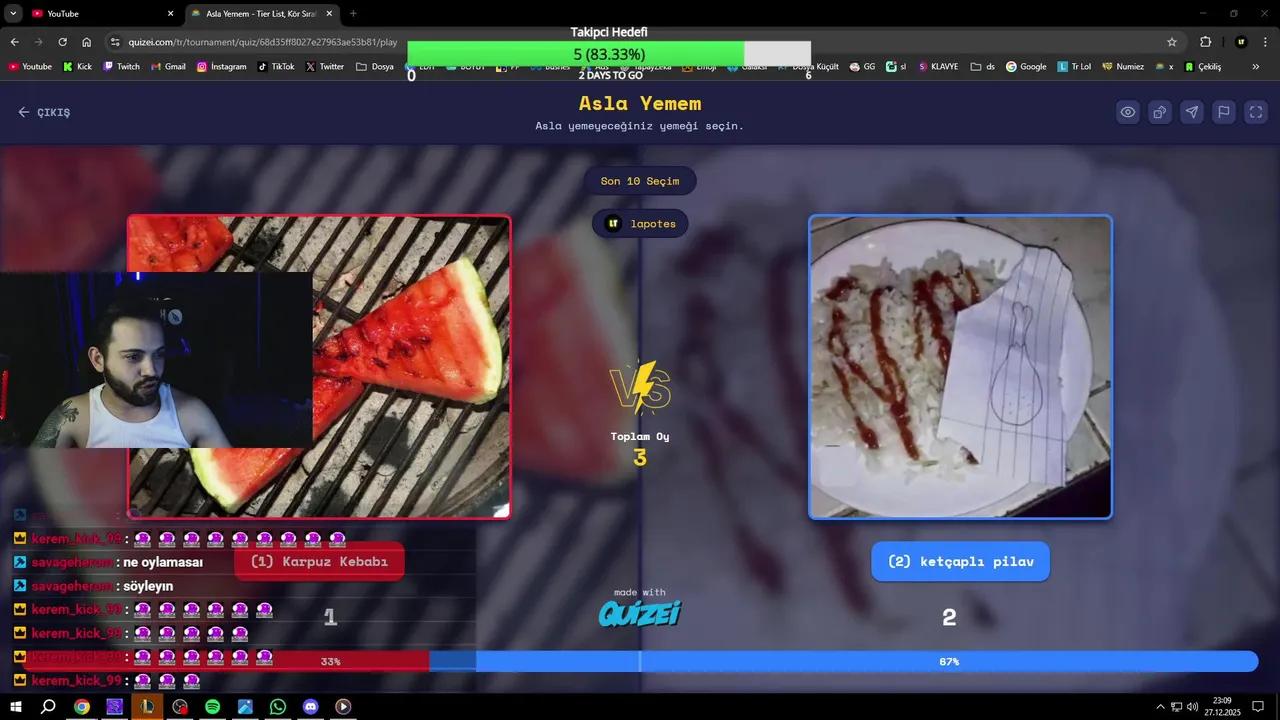1280x720 pixels.
Task: Show hidden system tray icons
Action: 1160,707
